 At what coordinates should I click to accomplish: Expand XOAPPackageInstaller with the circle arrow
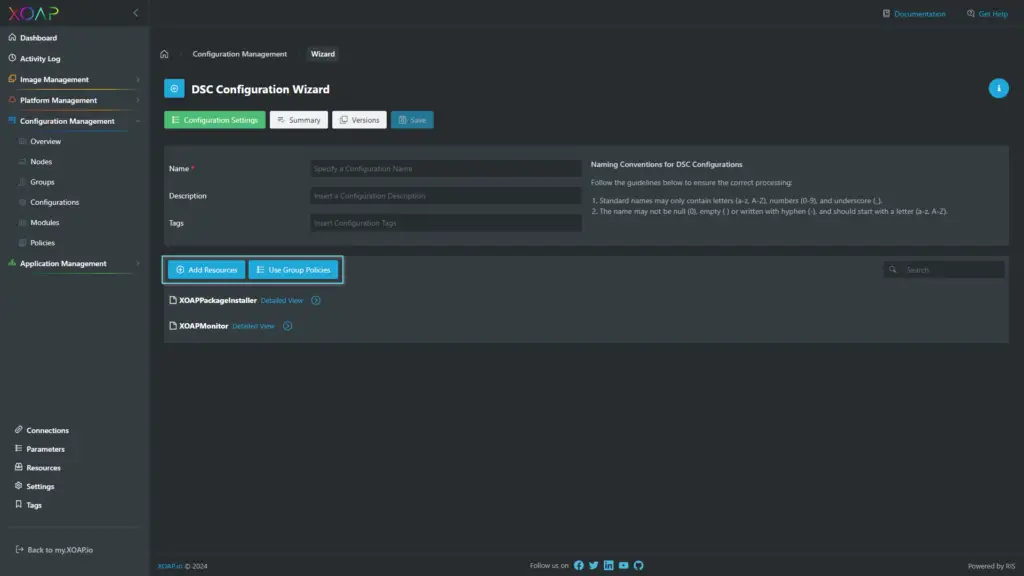tap(315, 300)
